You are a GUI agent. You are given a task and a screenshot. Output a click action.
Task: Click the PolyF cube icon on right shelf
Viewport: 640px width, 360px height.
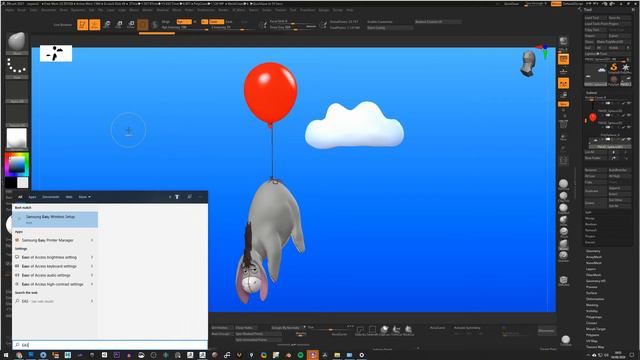564,280
